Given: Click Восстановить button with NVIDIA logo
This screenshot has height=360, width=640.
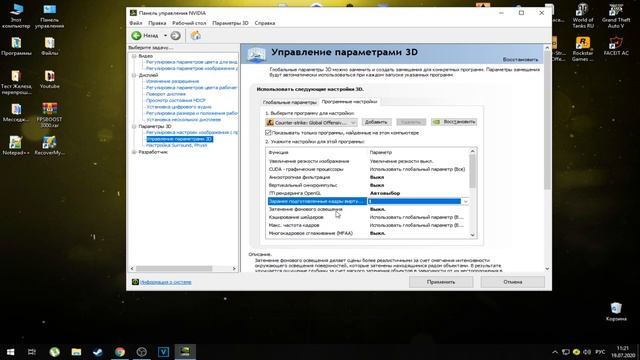Looking at the screenshot, I should 454,122.
